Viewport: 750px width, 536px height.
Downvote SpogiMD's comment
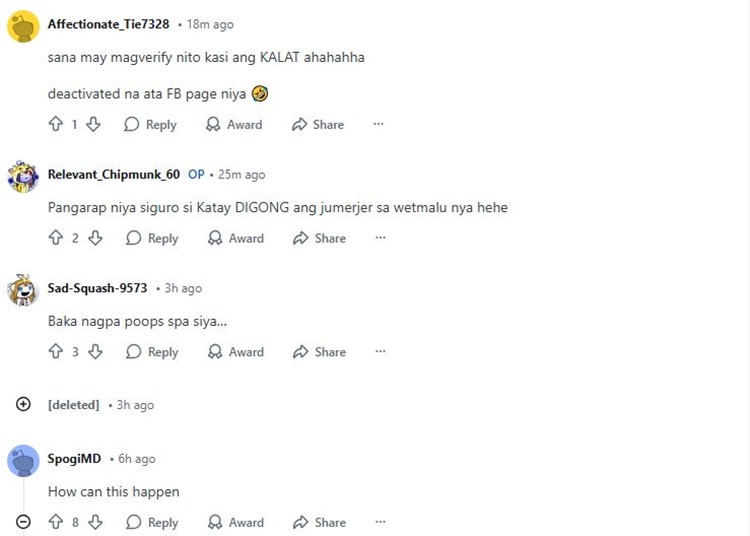click(95, 522)
